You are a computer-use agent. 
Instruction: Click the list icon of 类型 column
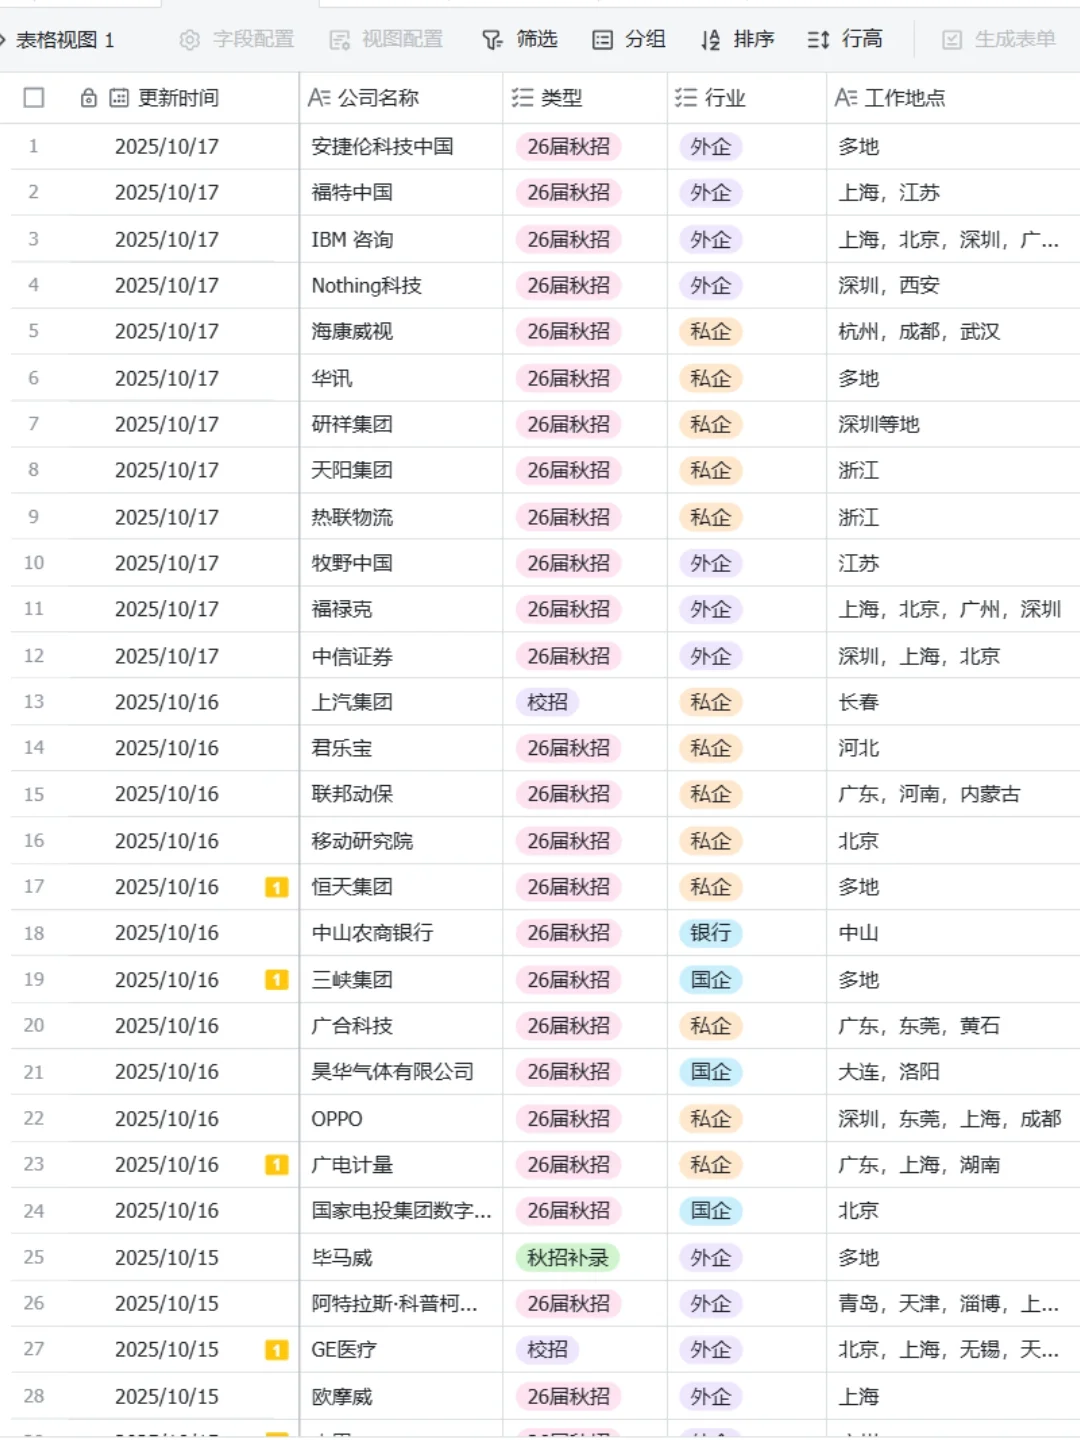(x=522, y=97)
